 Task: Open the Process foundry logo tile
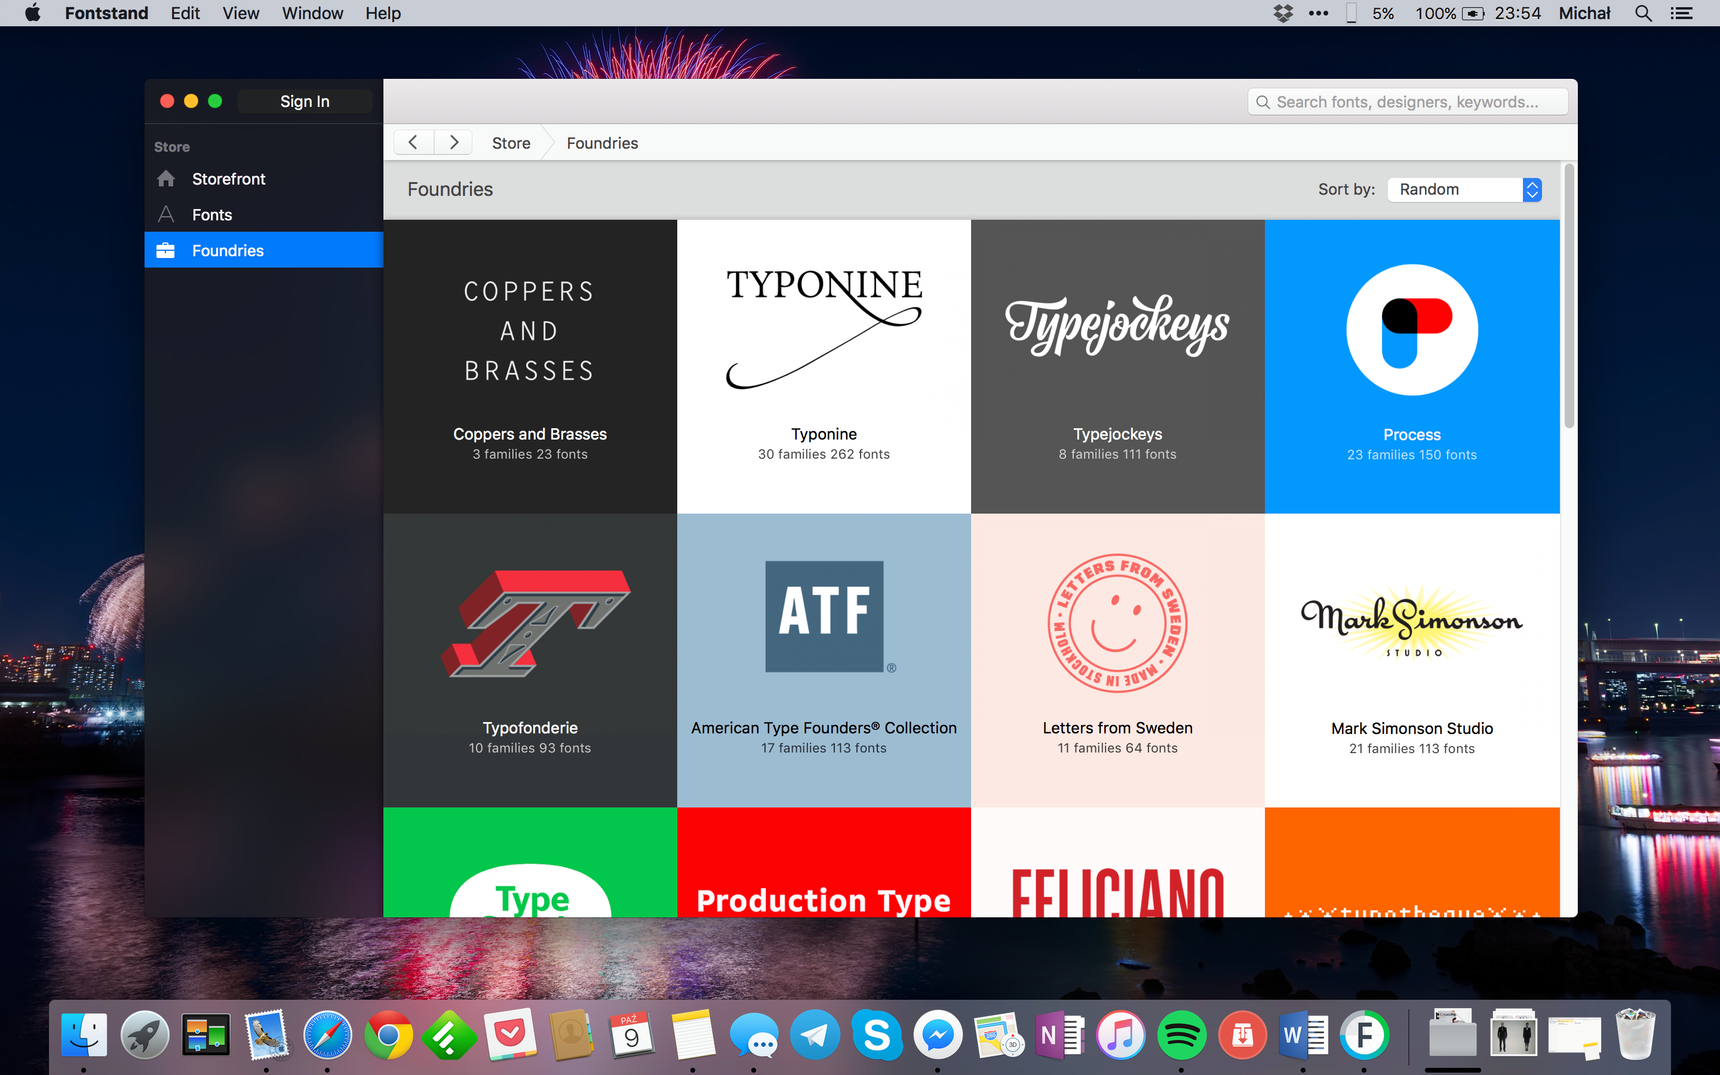1412,366
